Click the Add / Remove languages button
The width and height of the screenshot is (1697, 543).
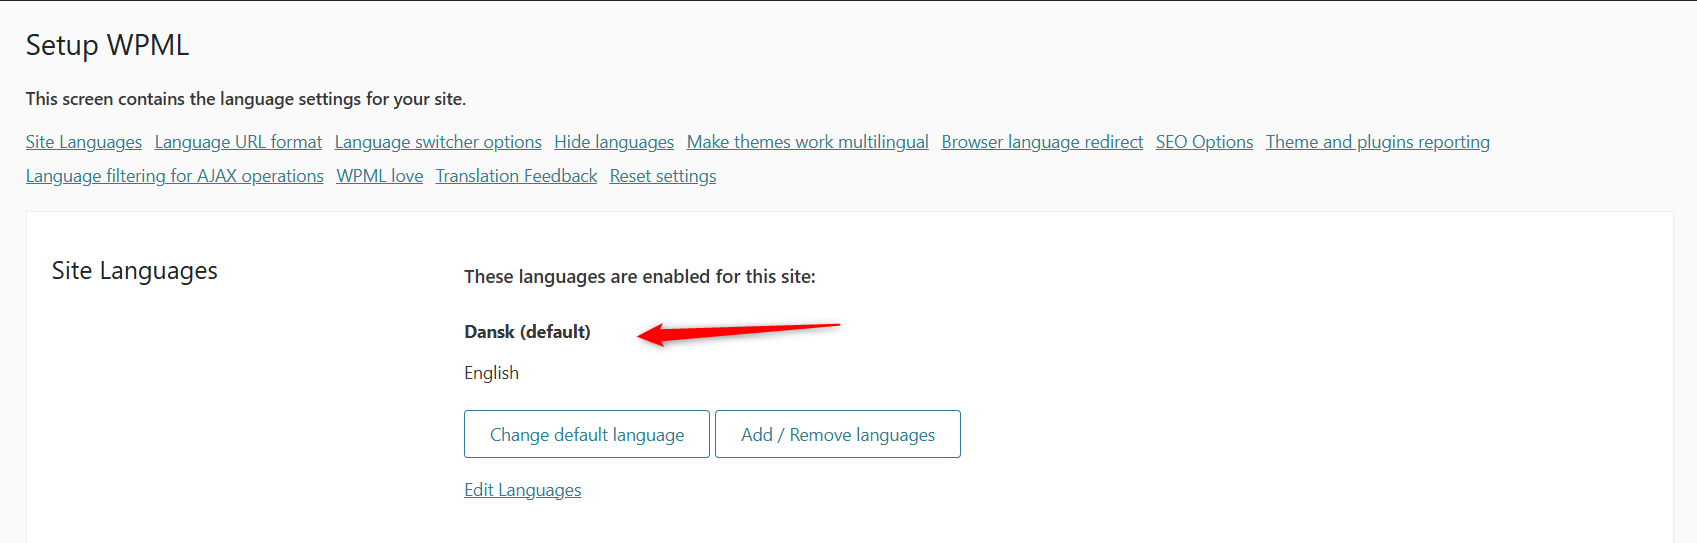(x=838, y=434)
